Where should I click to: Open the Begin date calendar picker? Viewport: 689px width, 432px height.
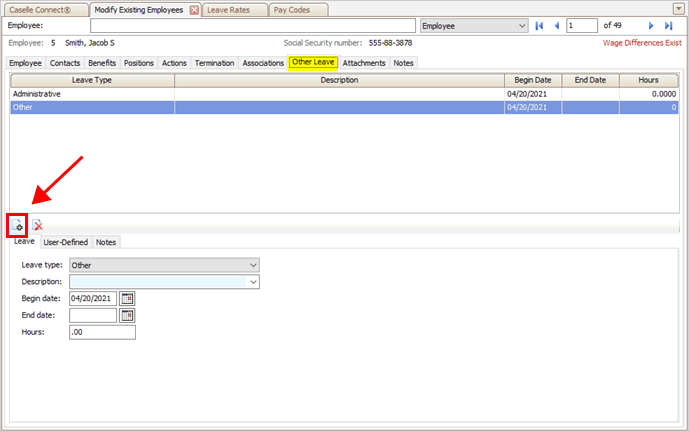tap(127, 298)
